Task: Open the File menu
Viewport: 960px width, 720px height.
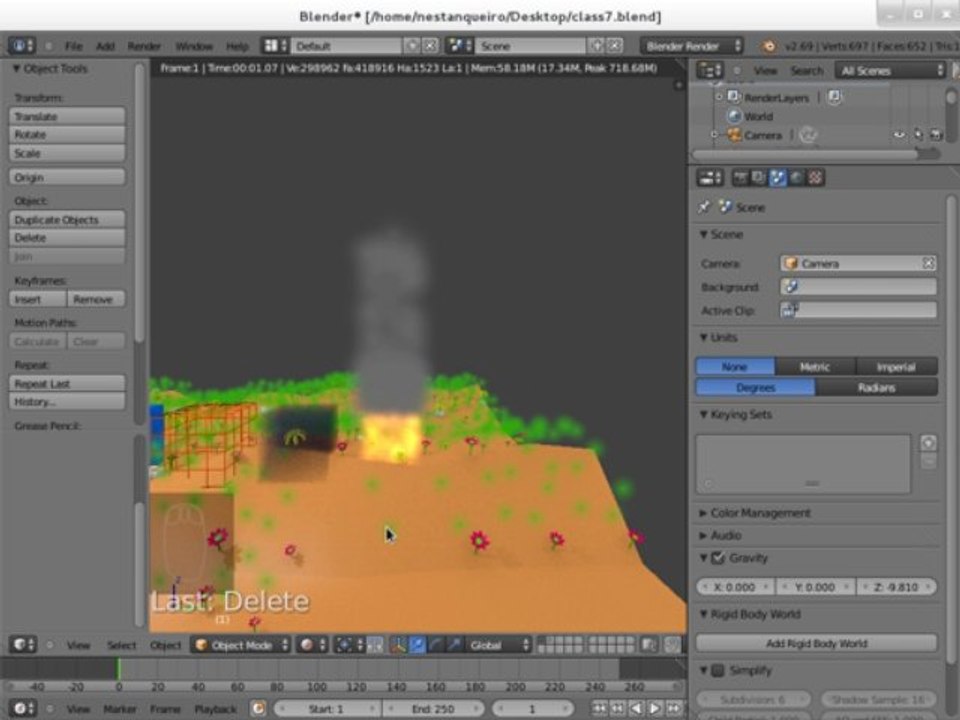Action: pos(73,46)
